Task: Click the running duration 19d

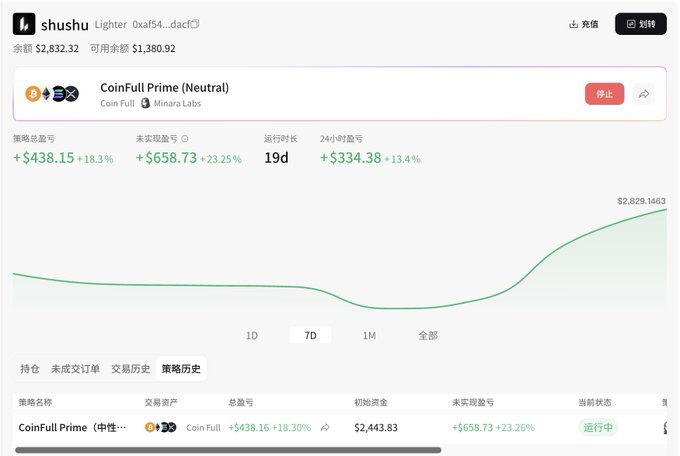Action: (x=276, y=158)
